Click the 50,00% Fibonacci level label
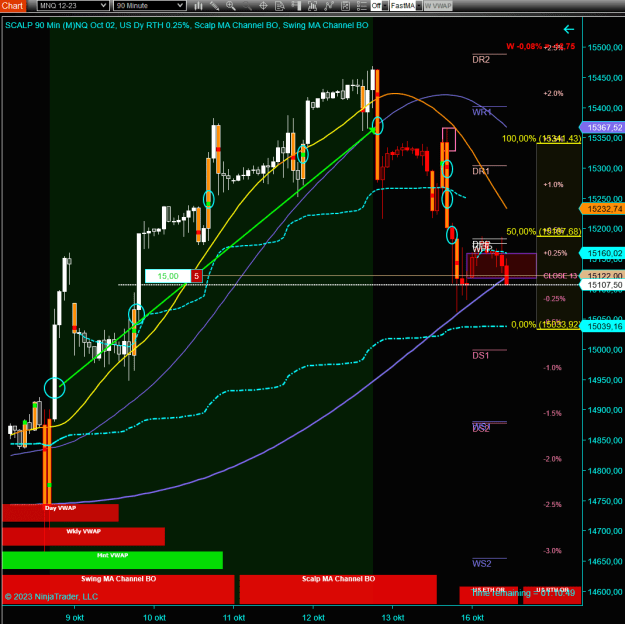 (x=543, y=231)
